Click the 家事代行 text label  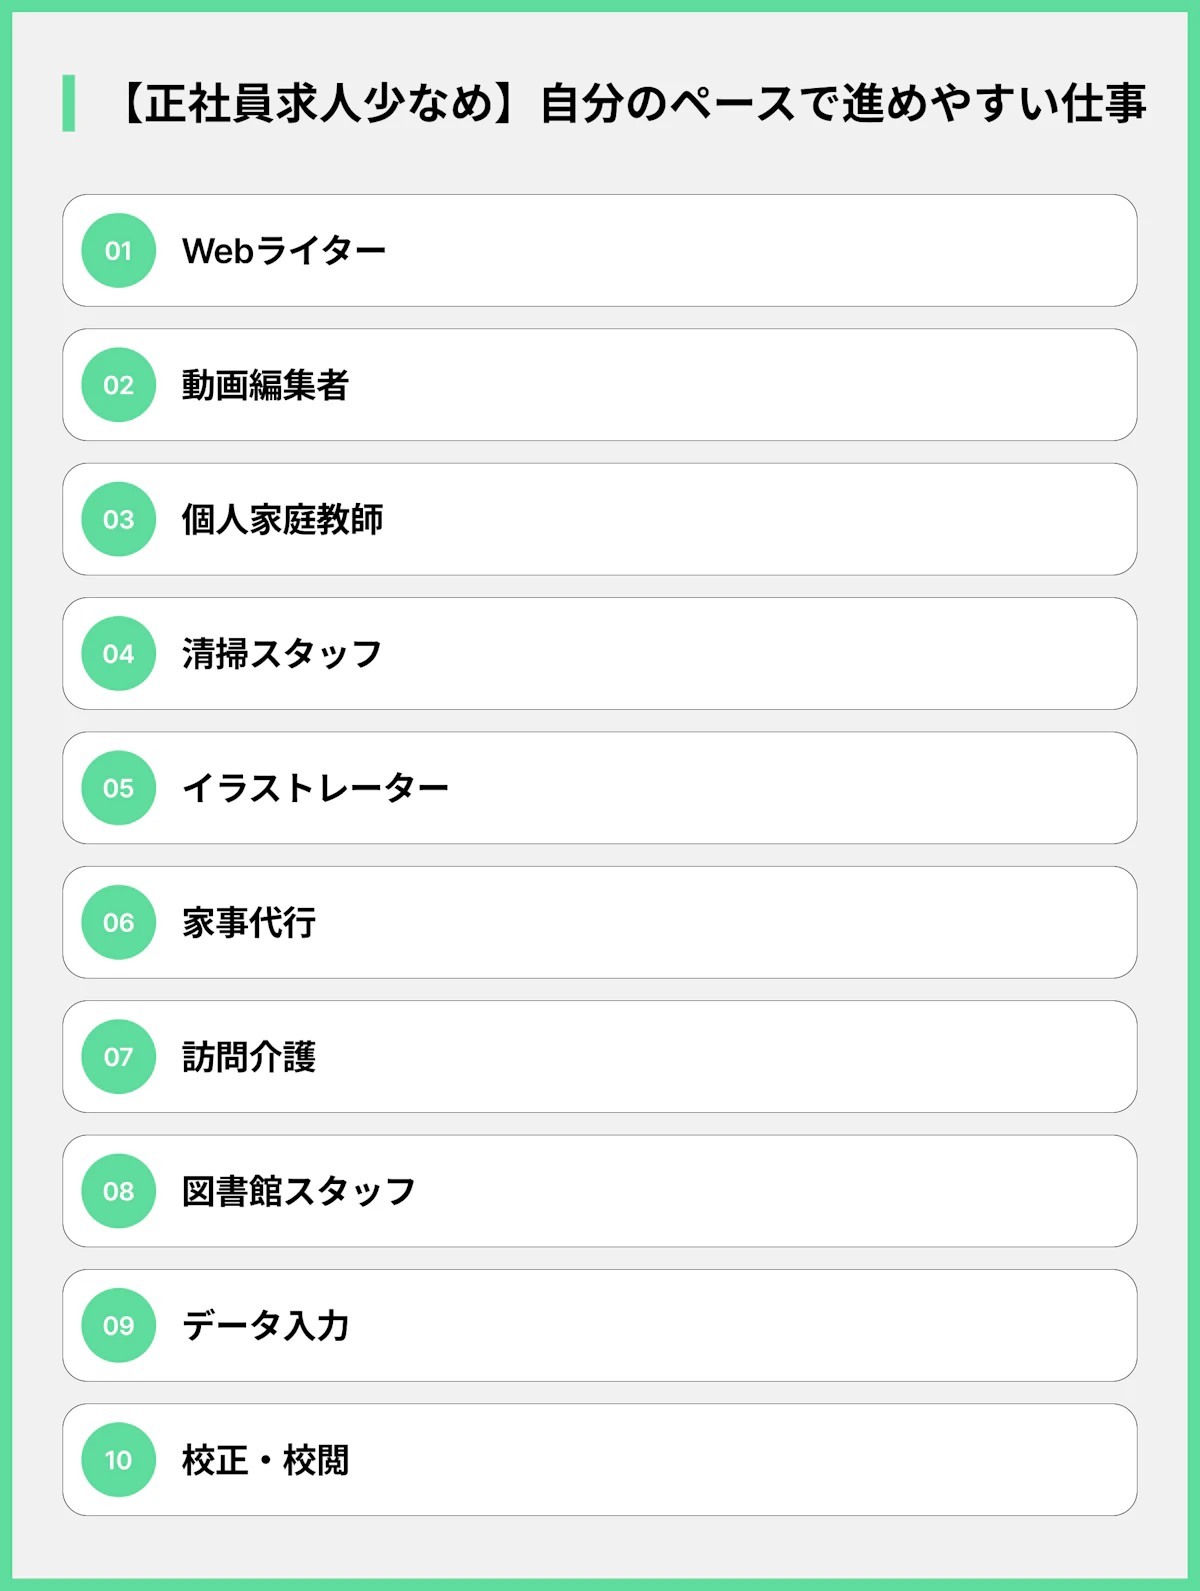(x=249, y=922)
